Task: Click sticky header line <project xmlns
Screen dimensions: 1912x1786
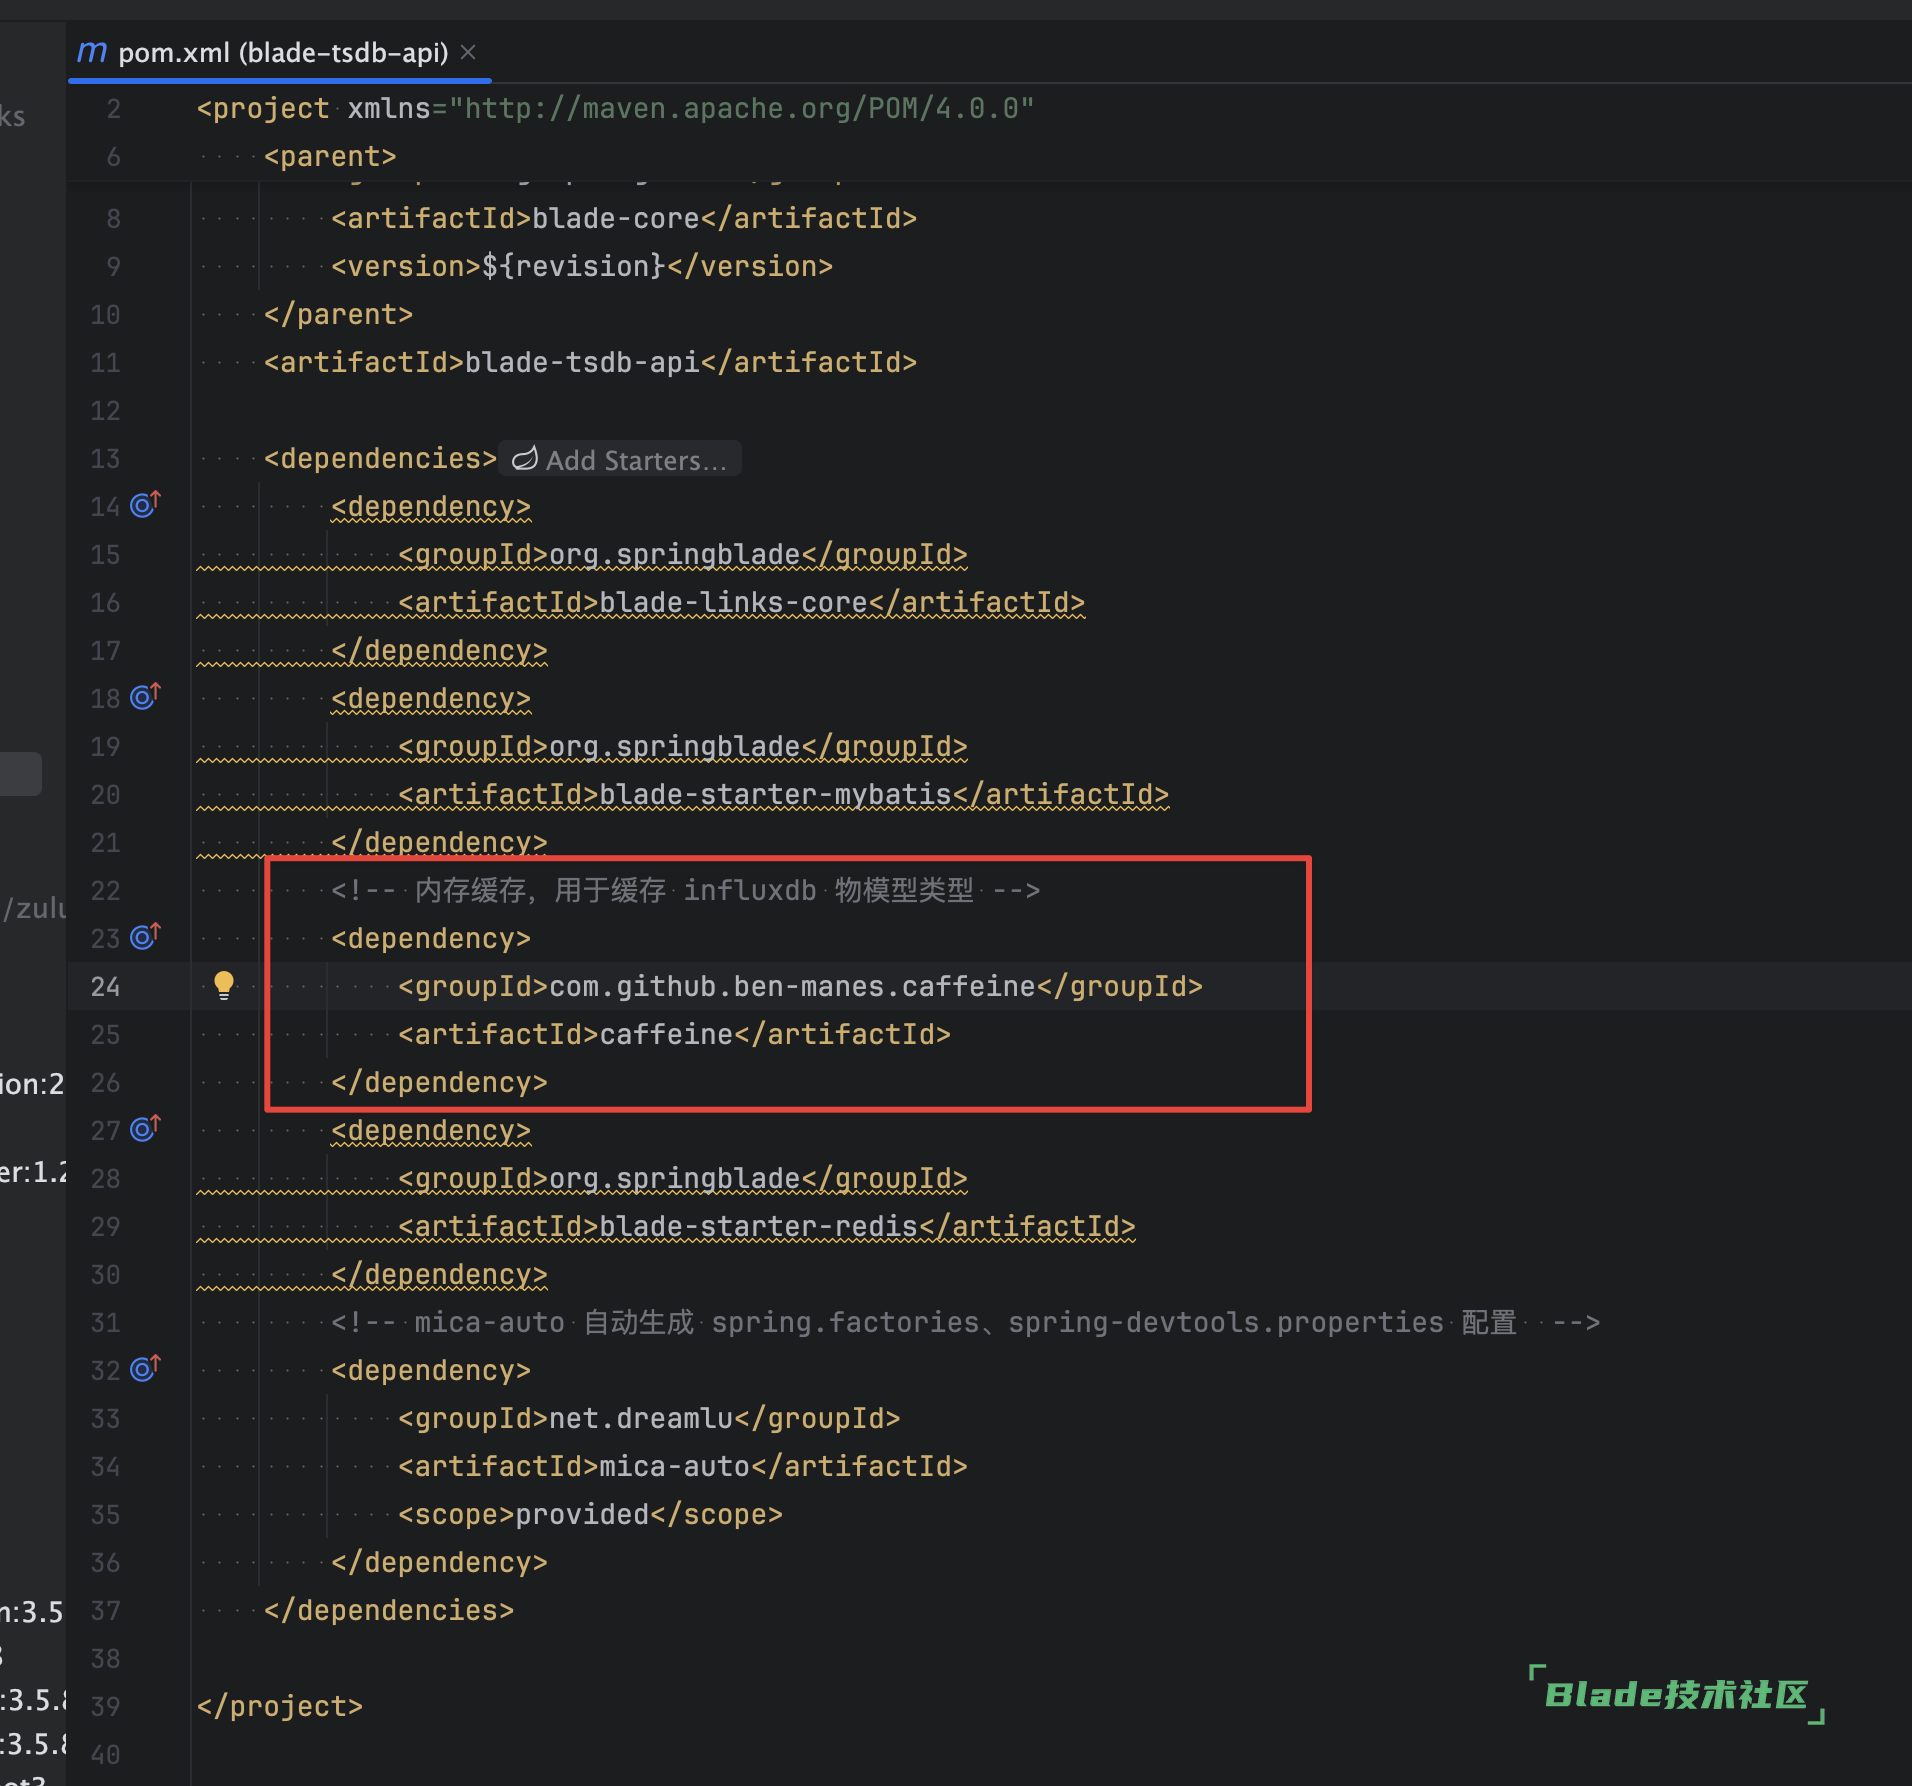Action: (x=615, y=108)
